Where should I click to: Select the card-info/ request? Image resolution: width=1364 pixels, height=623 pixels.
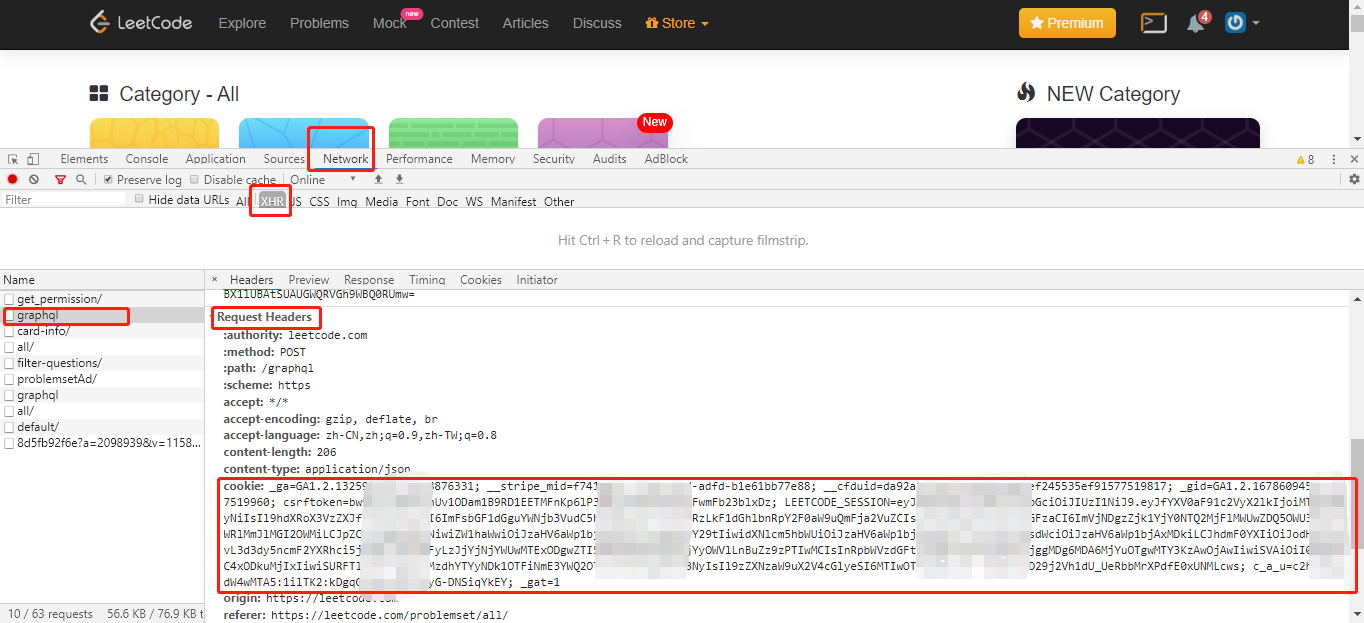pos(101,331)
